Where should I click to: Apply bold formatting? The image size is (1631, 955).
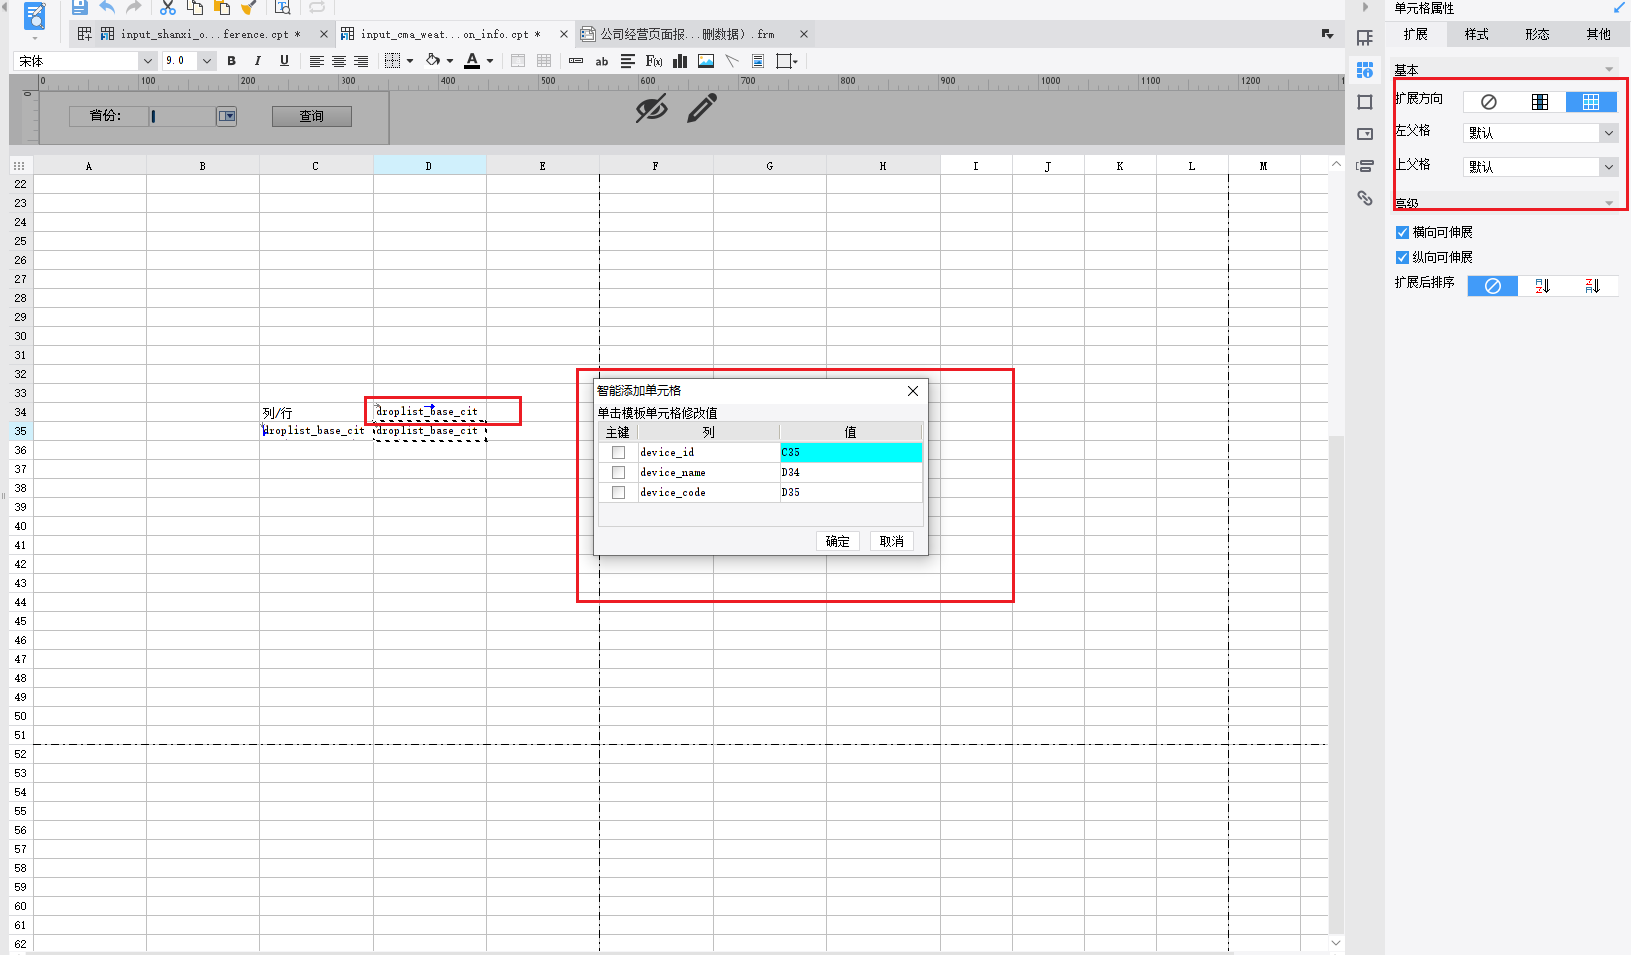click(232, 61)
